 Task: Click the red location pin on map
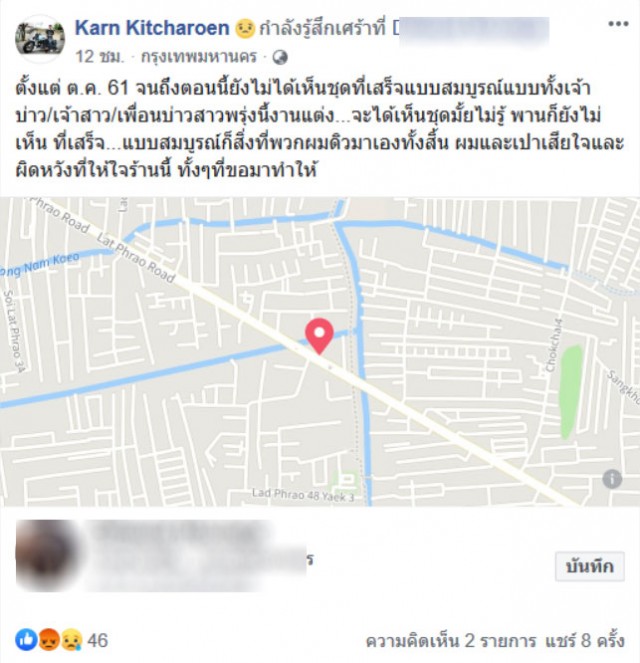[x=320, y=336]
